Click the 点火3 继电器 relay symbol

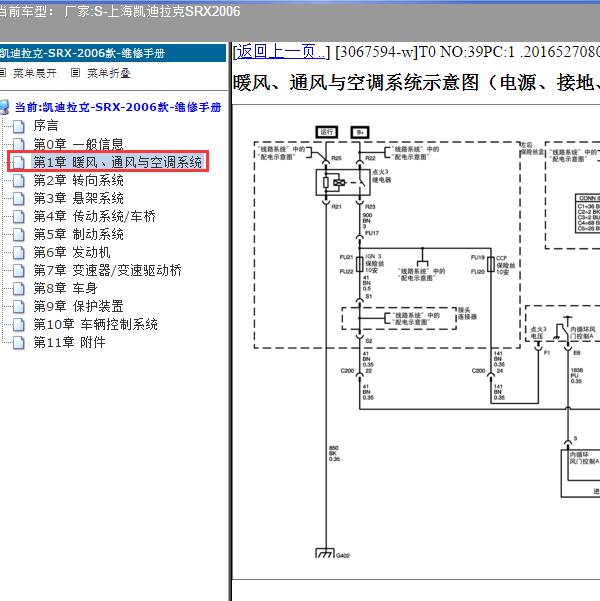pos(343,183)
